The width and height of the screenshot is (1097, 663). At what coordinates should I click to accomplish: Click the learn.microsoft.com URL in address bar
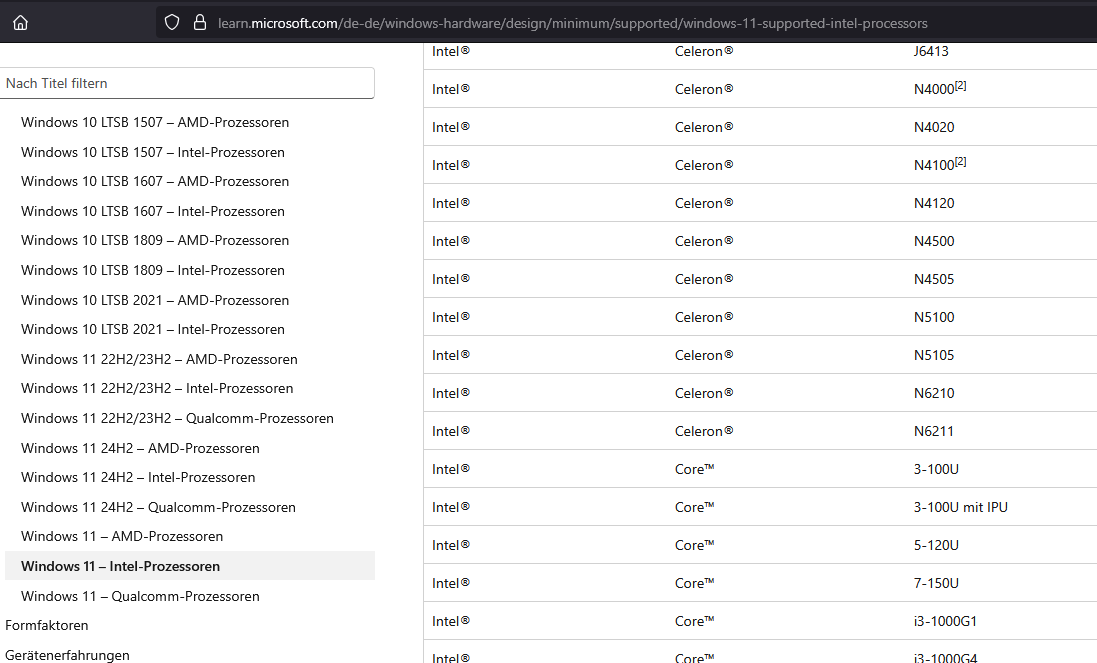tap(572, 23)
